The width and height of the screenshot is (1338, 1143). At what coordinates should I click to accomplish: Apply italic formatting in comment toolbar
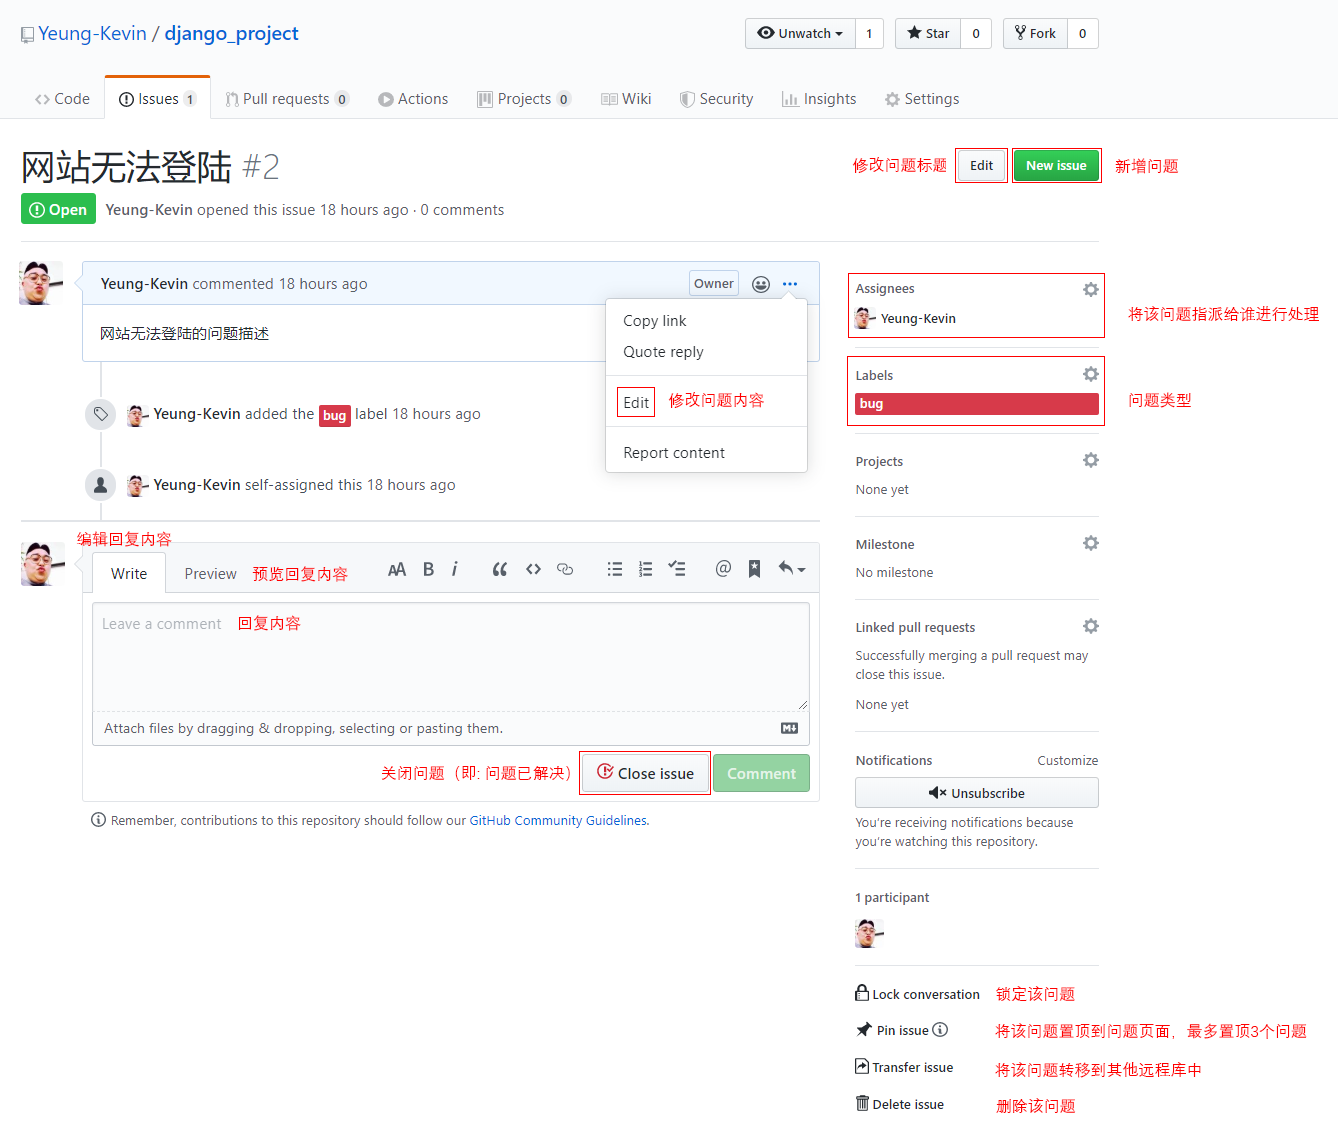pos(454,569)
